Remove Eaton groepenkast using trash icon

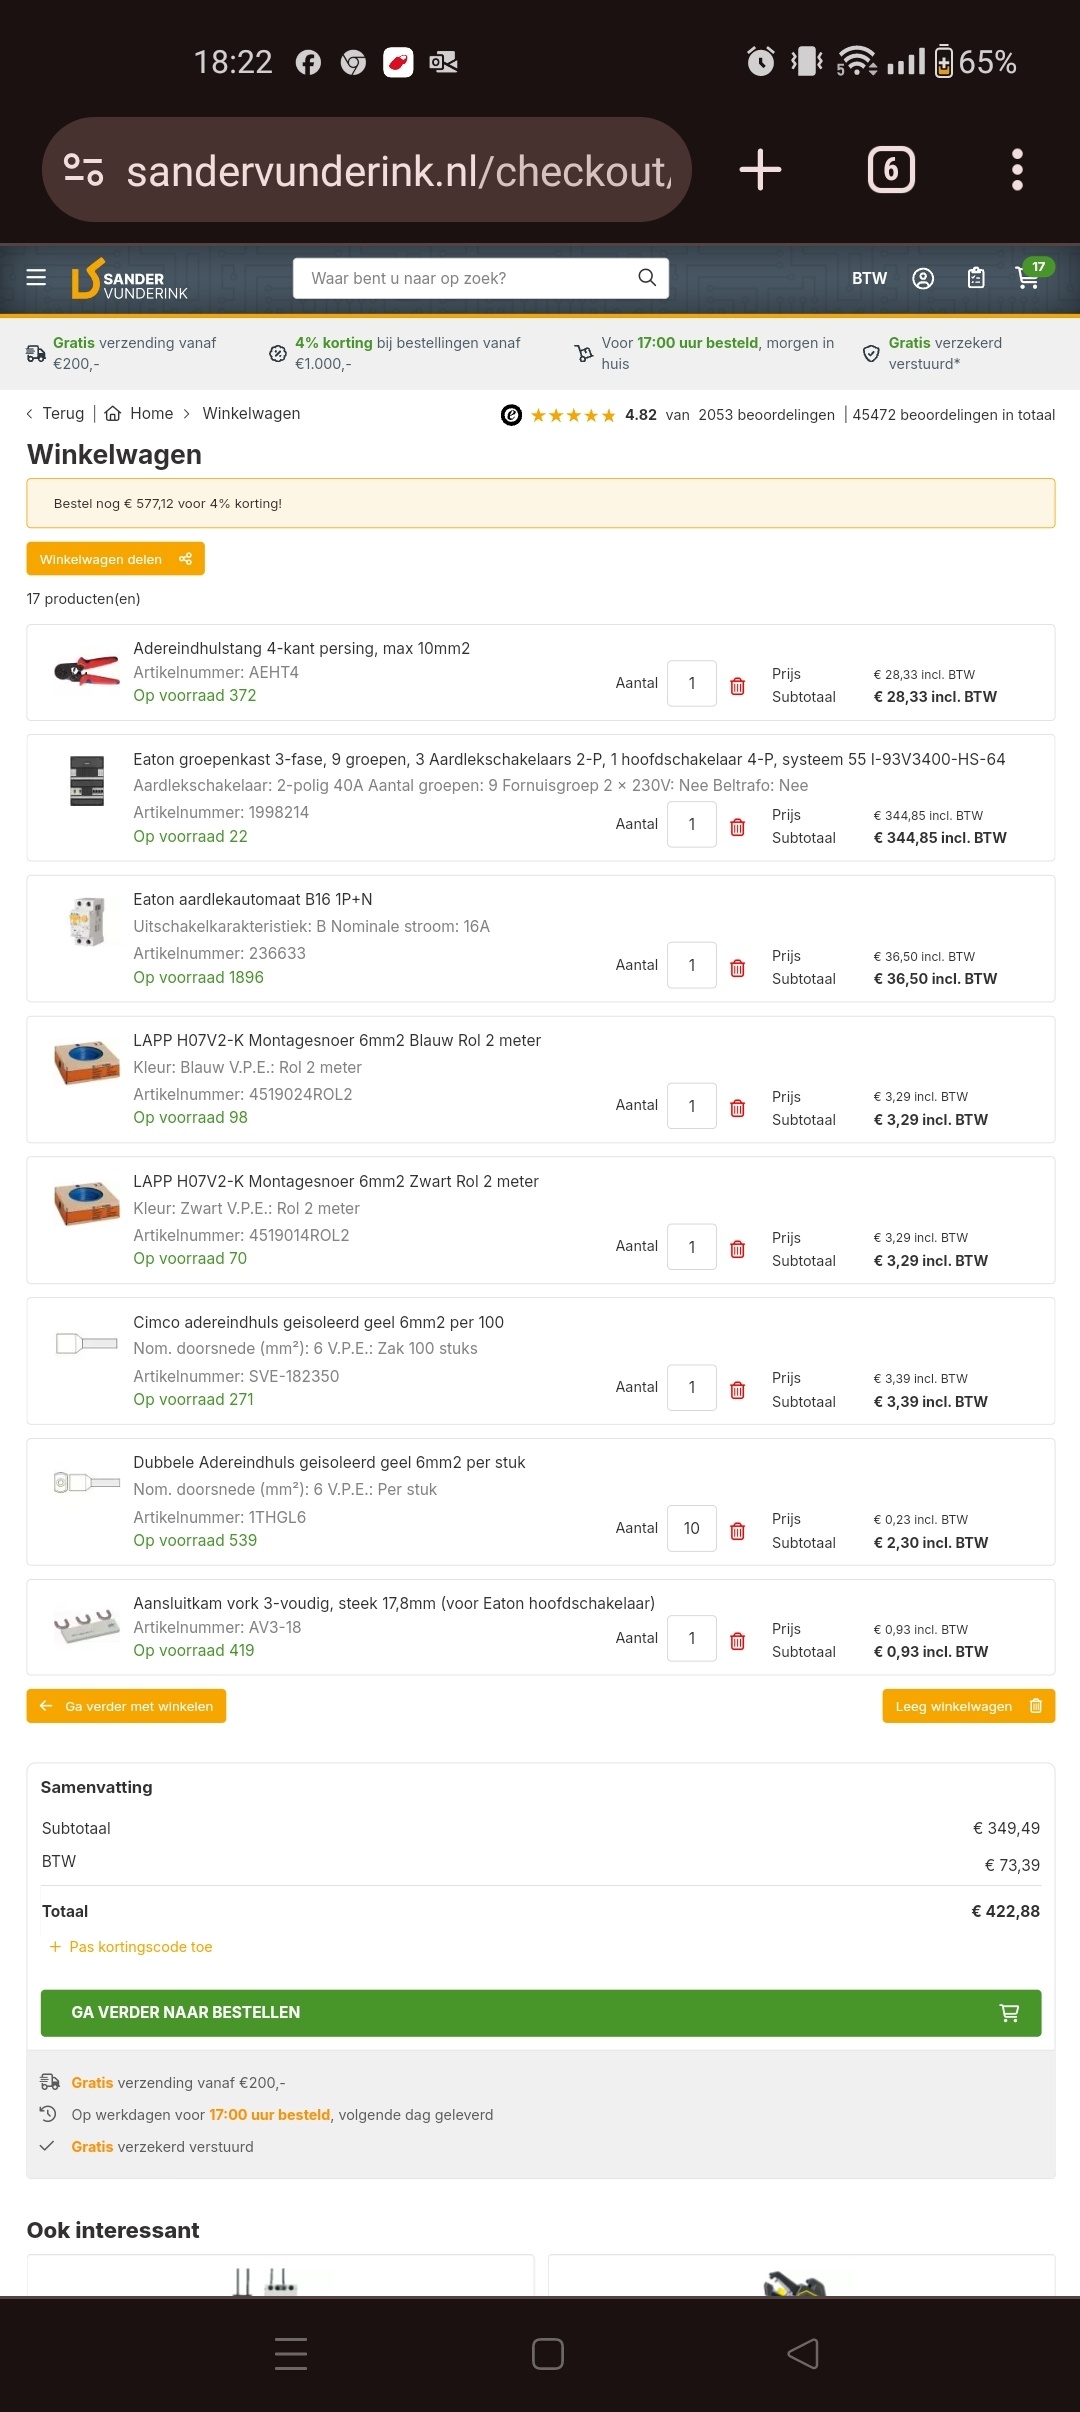[738, 827]
